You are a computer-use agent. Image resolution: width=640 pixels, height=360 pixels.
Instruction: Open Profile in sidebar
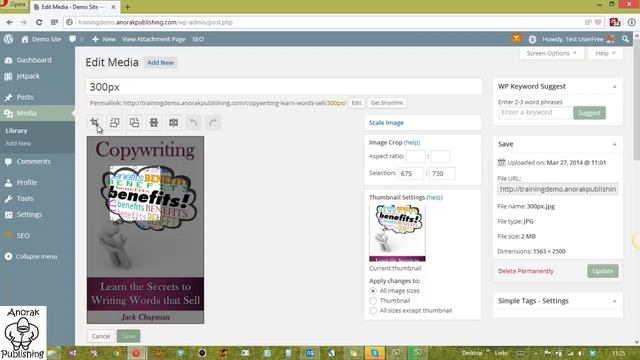[27, 182]
